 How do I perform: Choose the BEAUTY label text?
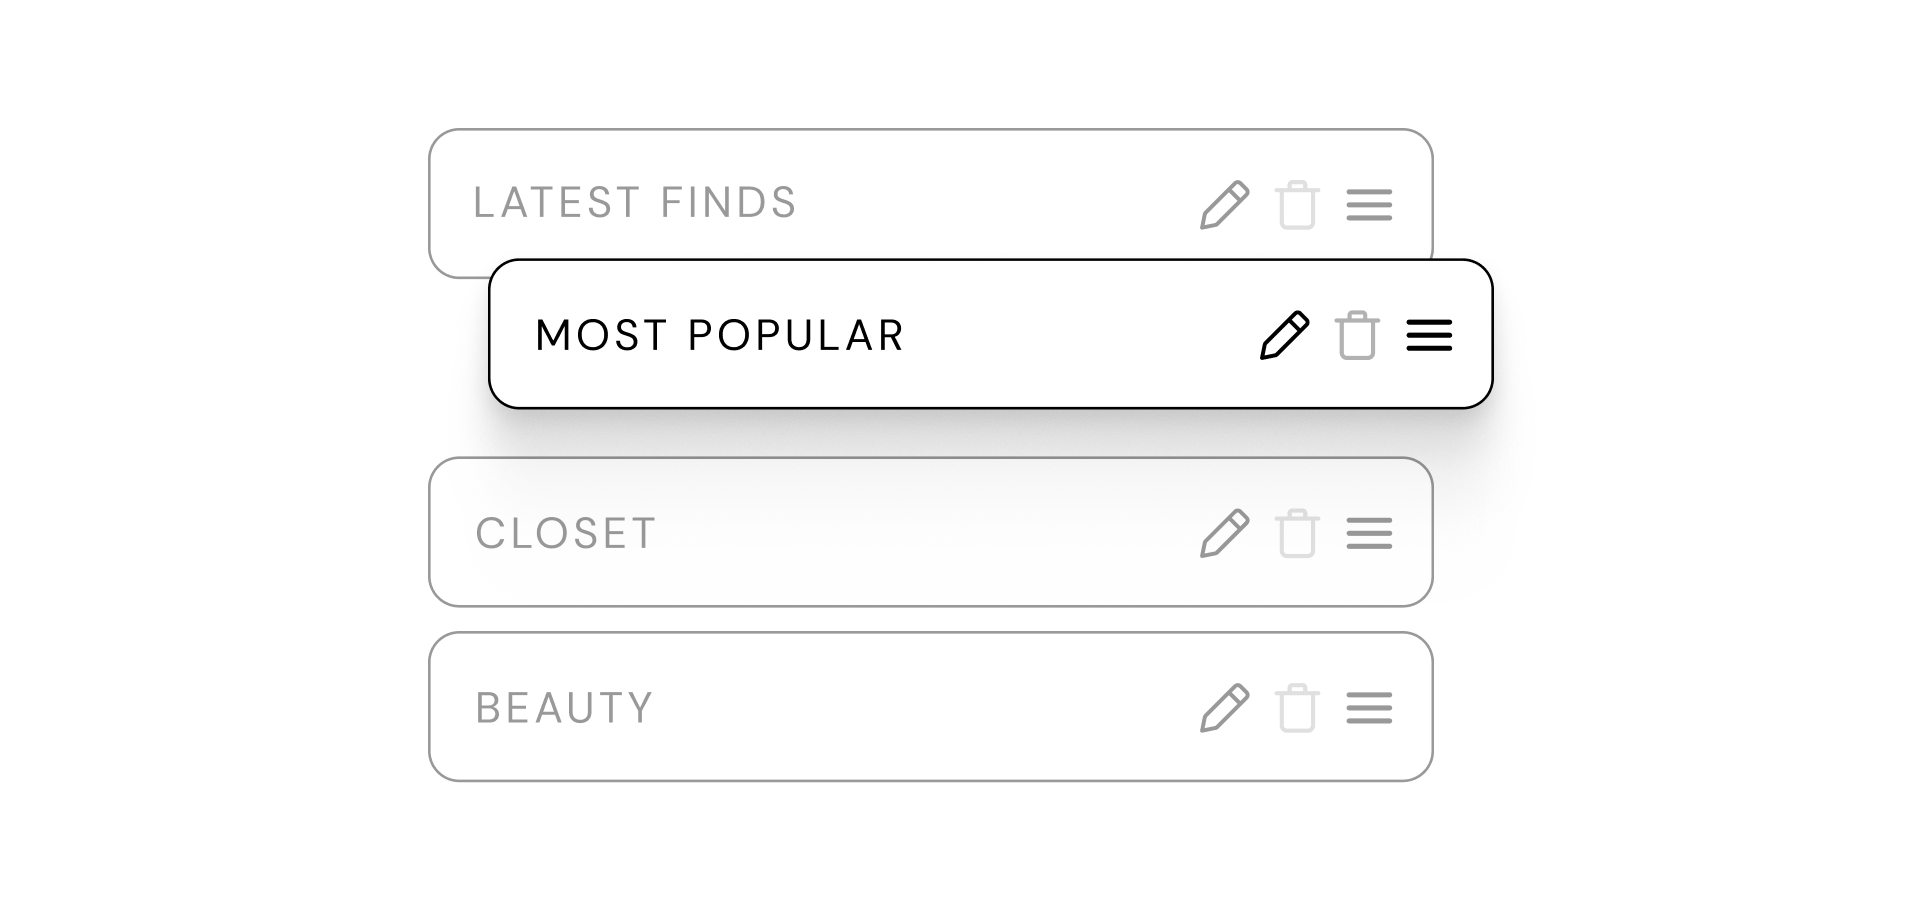(564, 708)
